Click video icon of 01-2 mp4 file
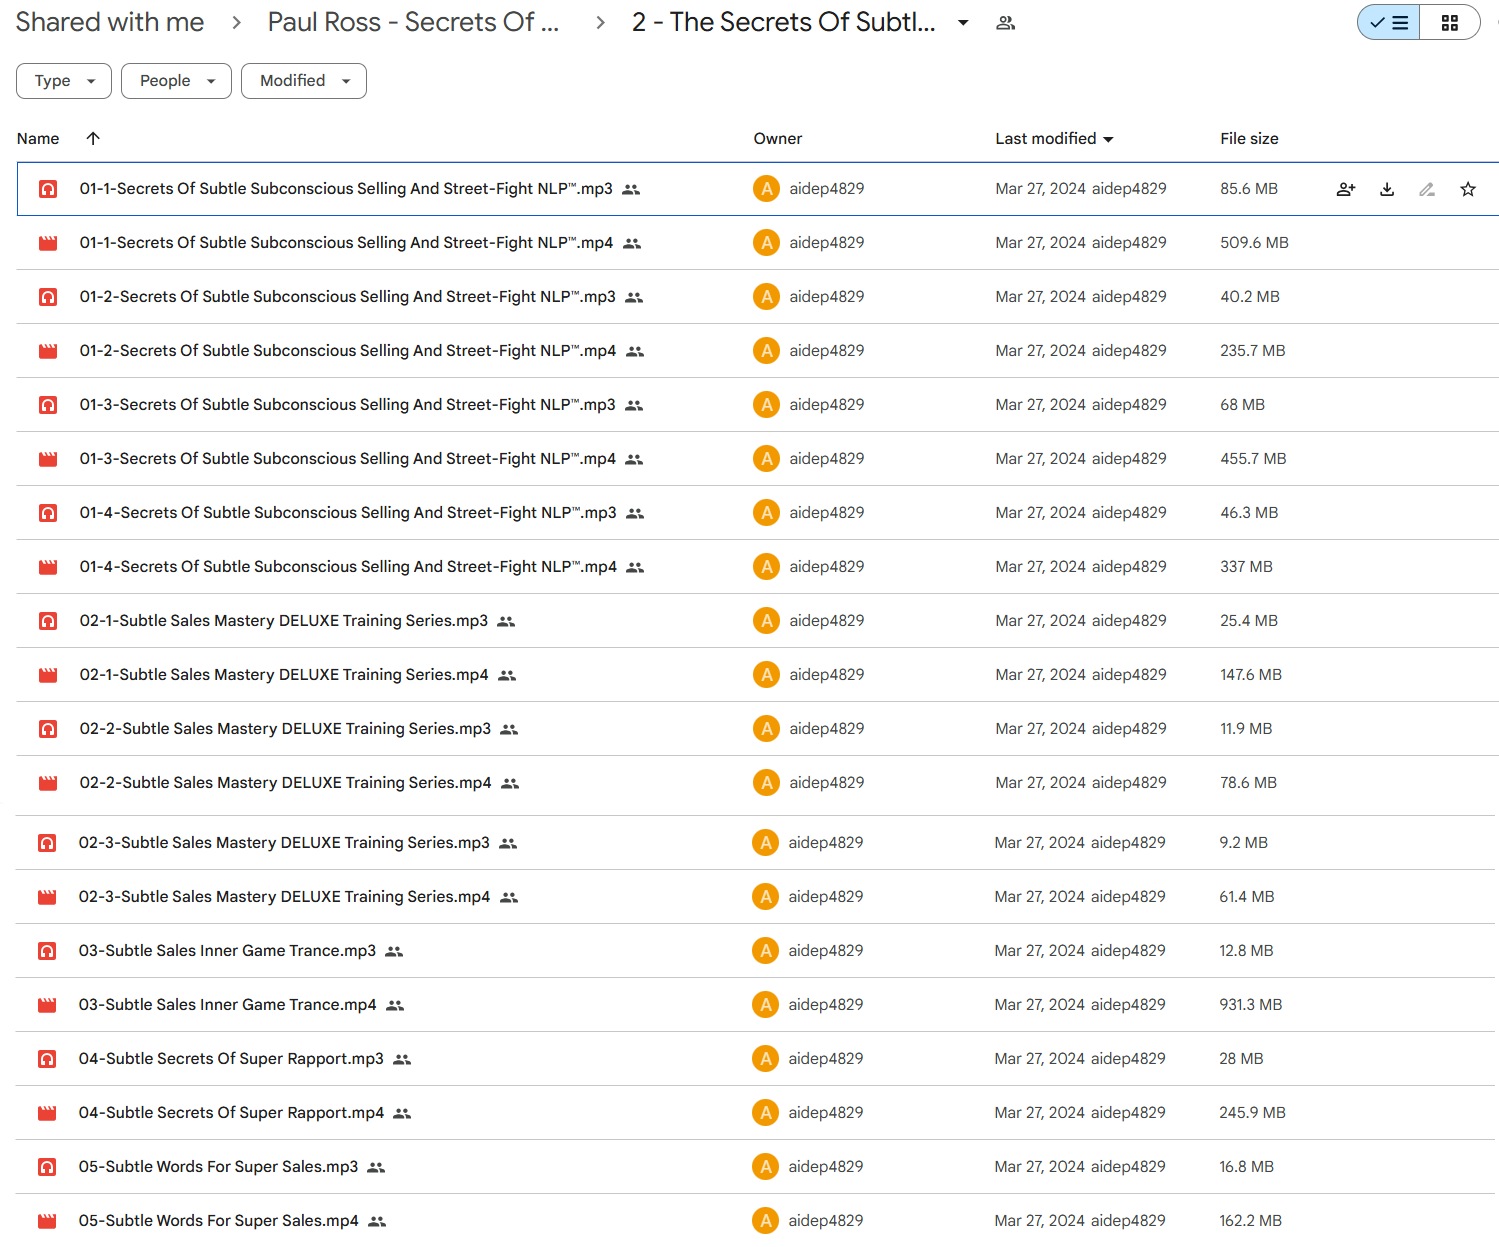The image size is (1499, 1247). coord(48,351)
